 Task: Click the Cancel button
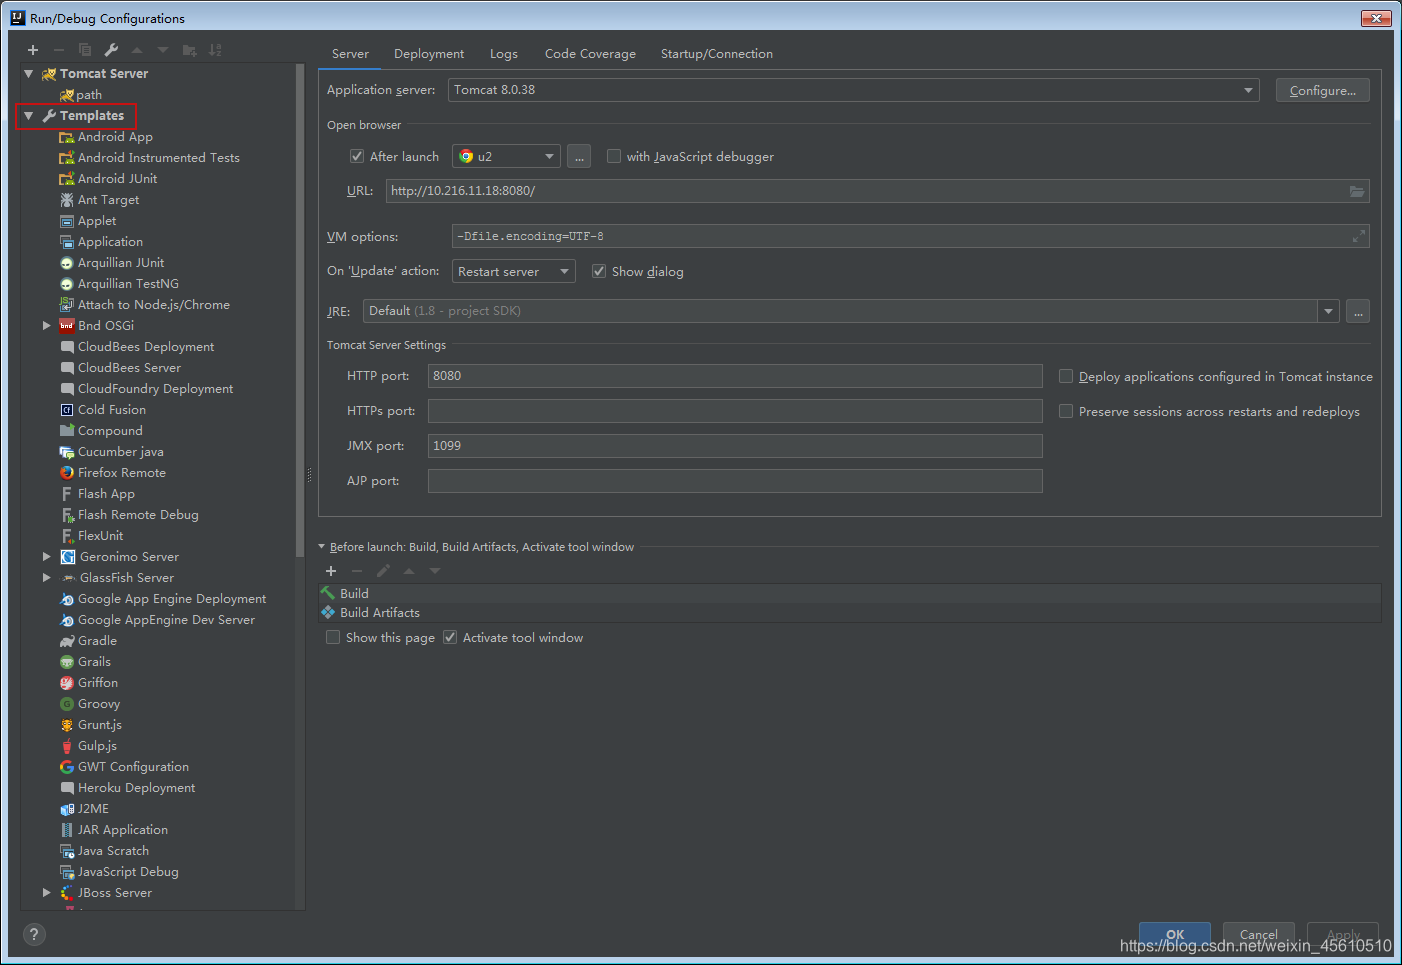1259,935
